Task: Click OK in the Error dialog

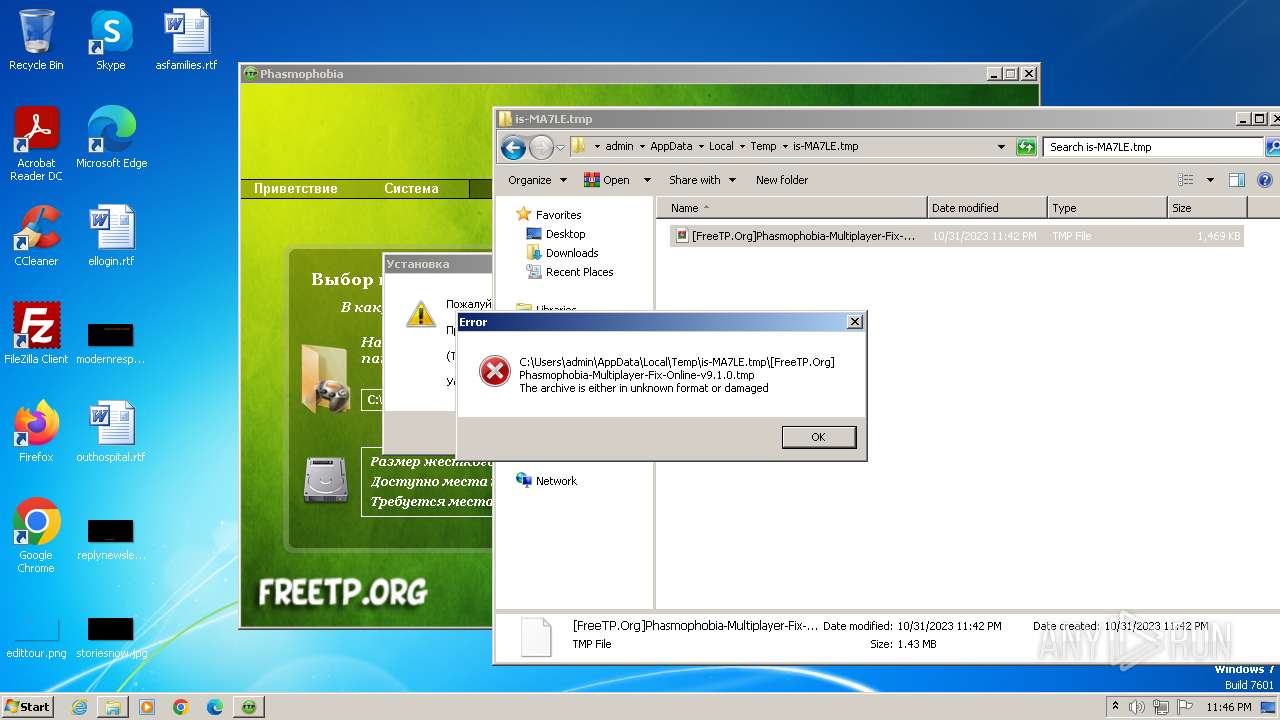Action: [x=819, y=437]
